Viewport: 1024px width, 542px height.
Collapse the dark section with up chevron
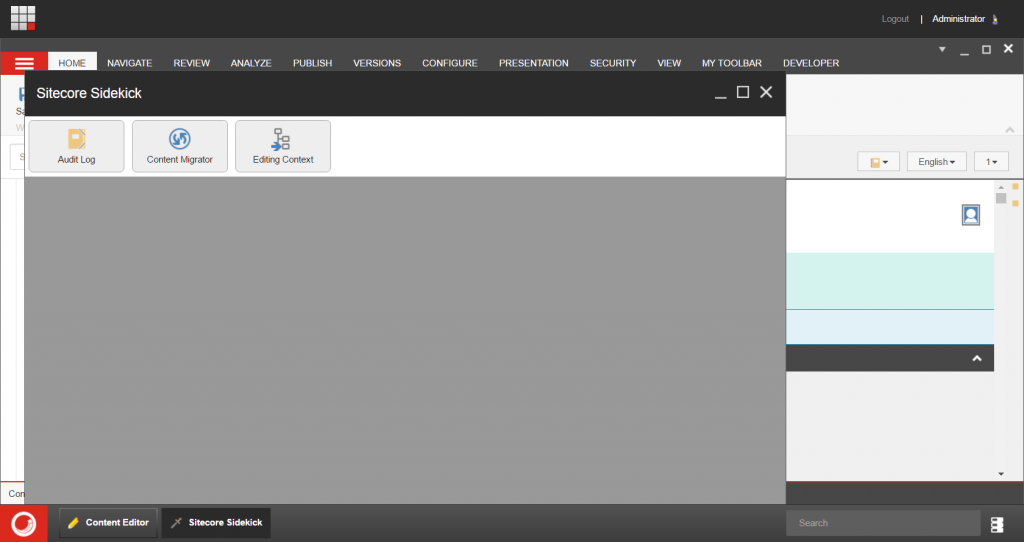tap(977, 359)
